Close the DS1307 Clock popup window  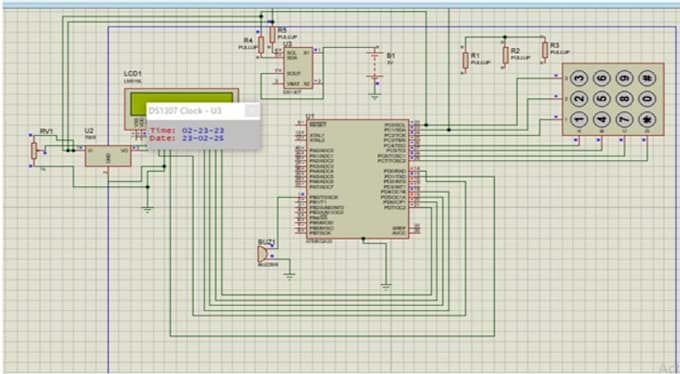[252, 111]
